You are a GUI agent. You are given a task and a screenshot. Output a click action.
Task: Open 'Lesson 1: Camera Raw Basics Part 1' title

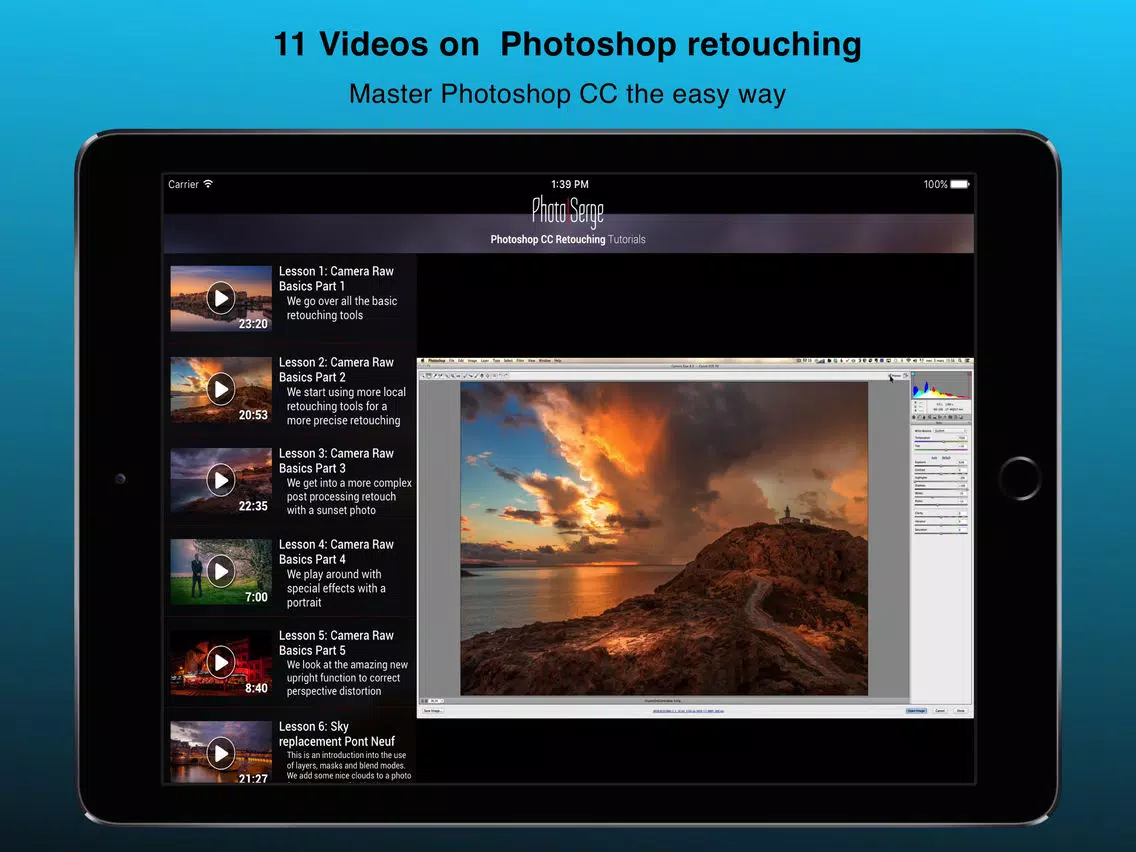click(336, 278)
